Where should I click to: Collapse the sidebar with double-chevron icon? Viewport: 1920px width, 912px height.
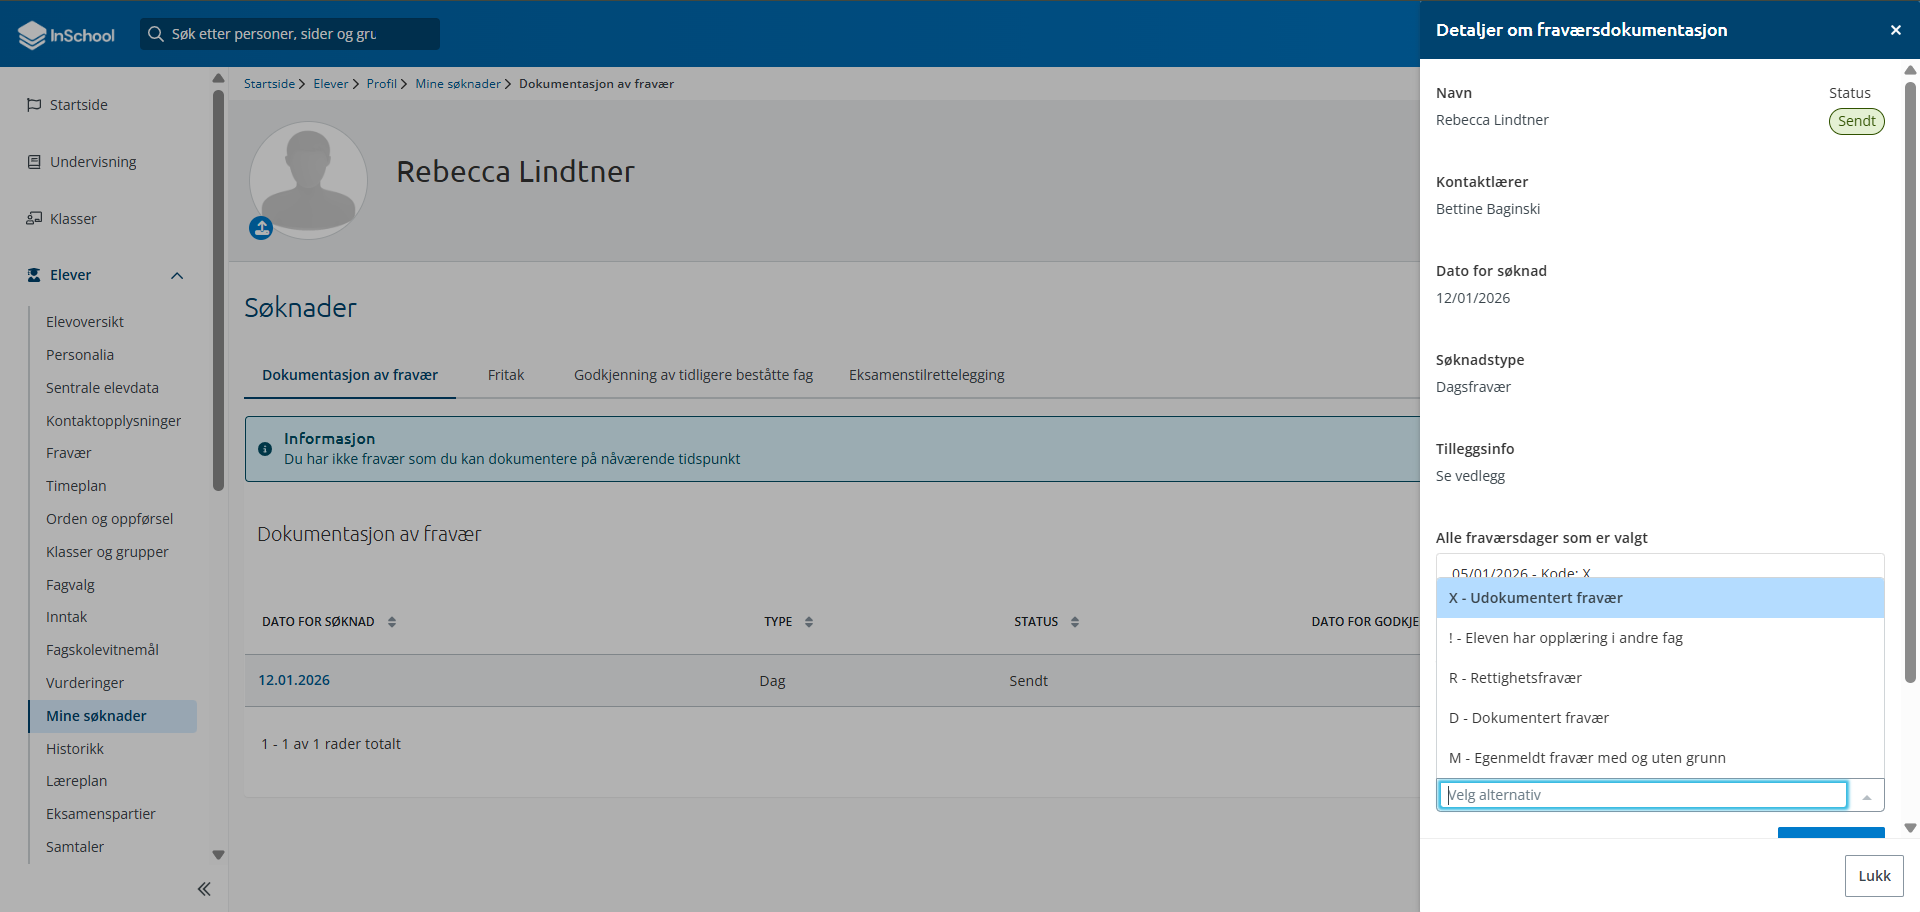204,889
